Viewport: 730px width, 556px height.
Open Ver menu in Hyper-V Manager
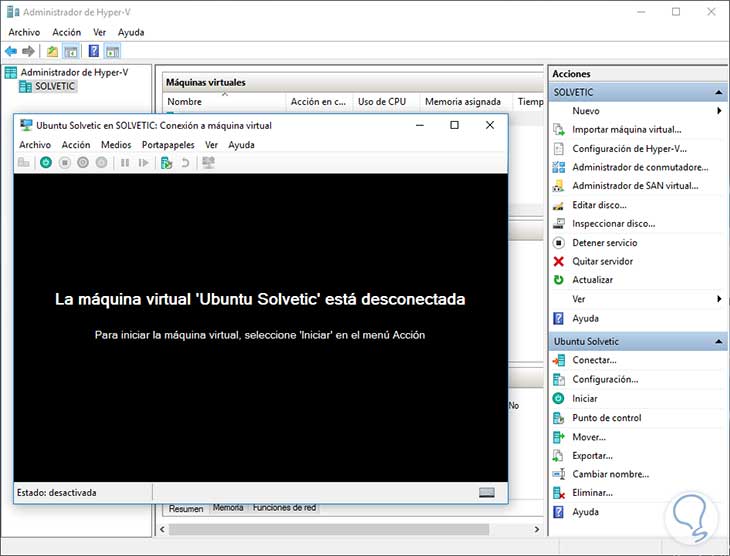tap(100, 32)
